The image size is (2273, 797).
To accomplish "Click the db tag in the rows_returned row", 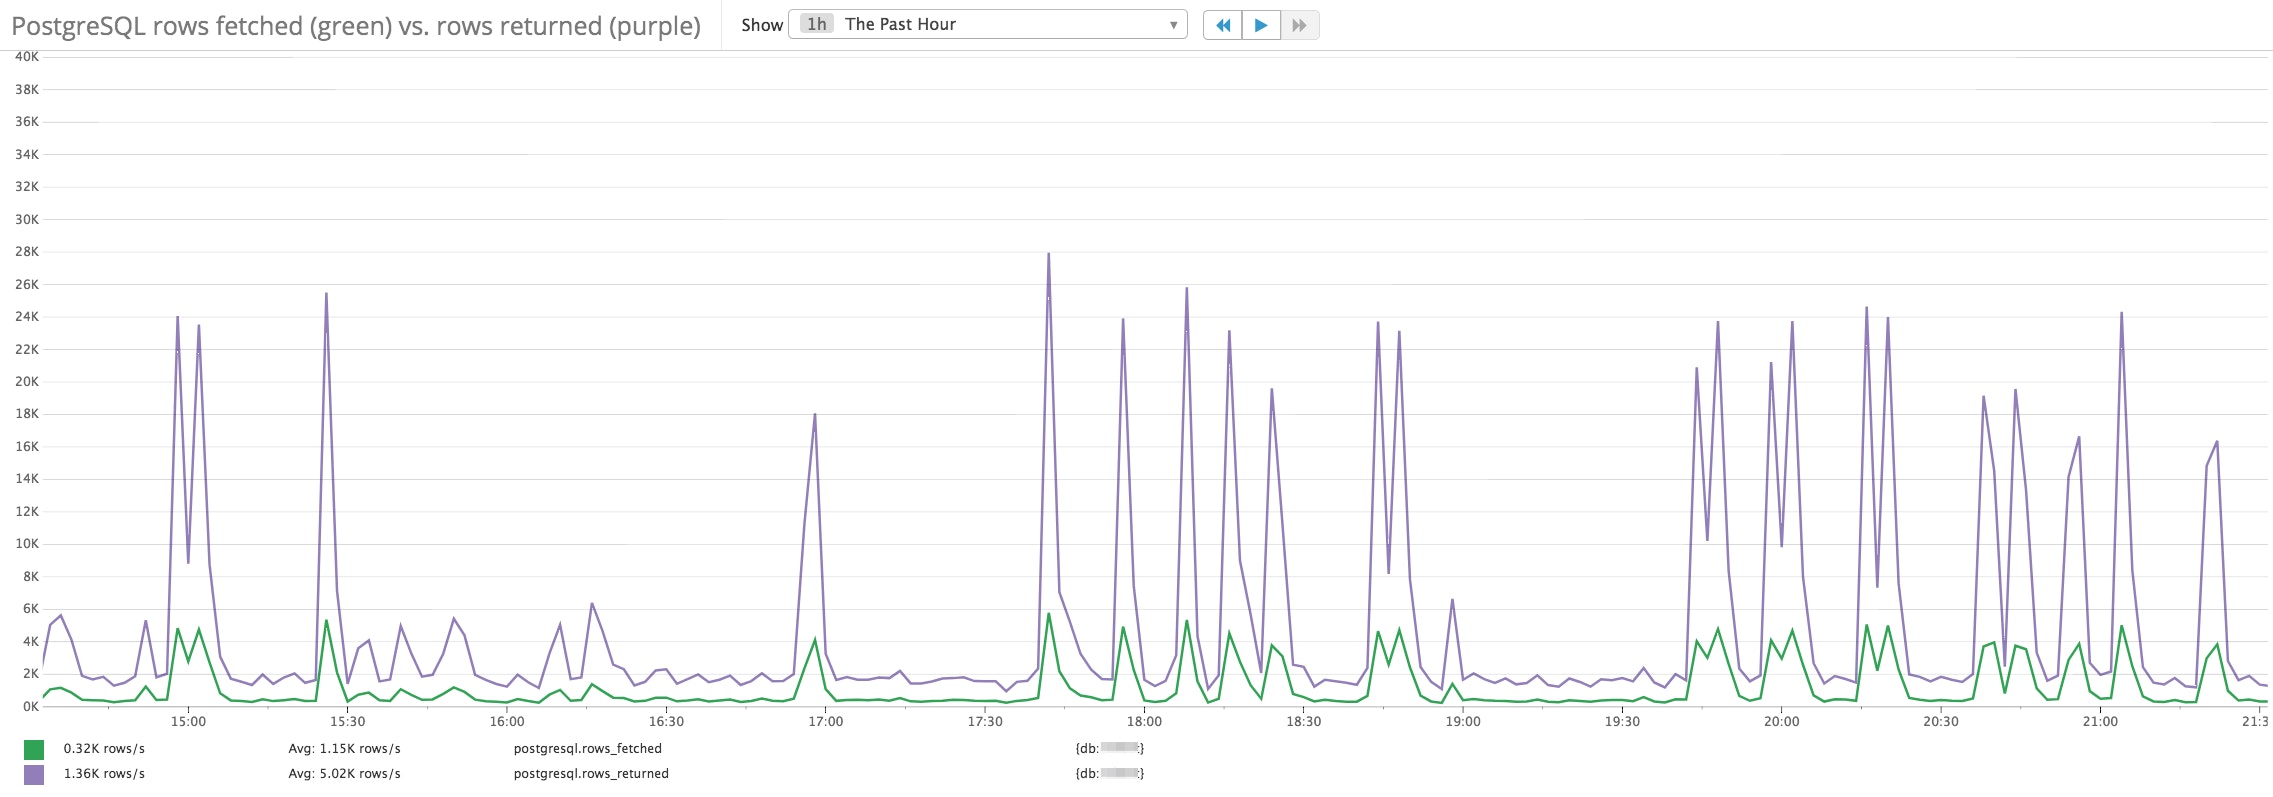I will (x=1109, y=774).
